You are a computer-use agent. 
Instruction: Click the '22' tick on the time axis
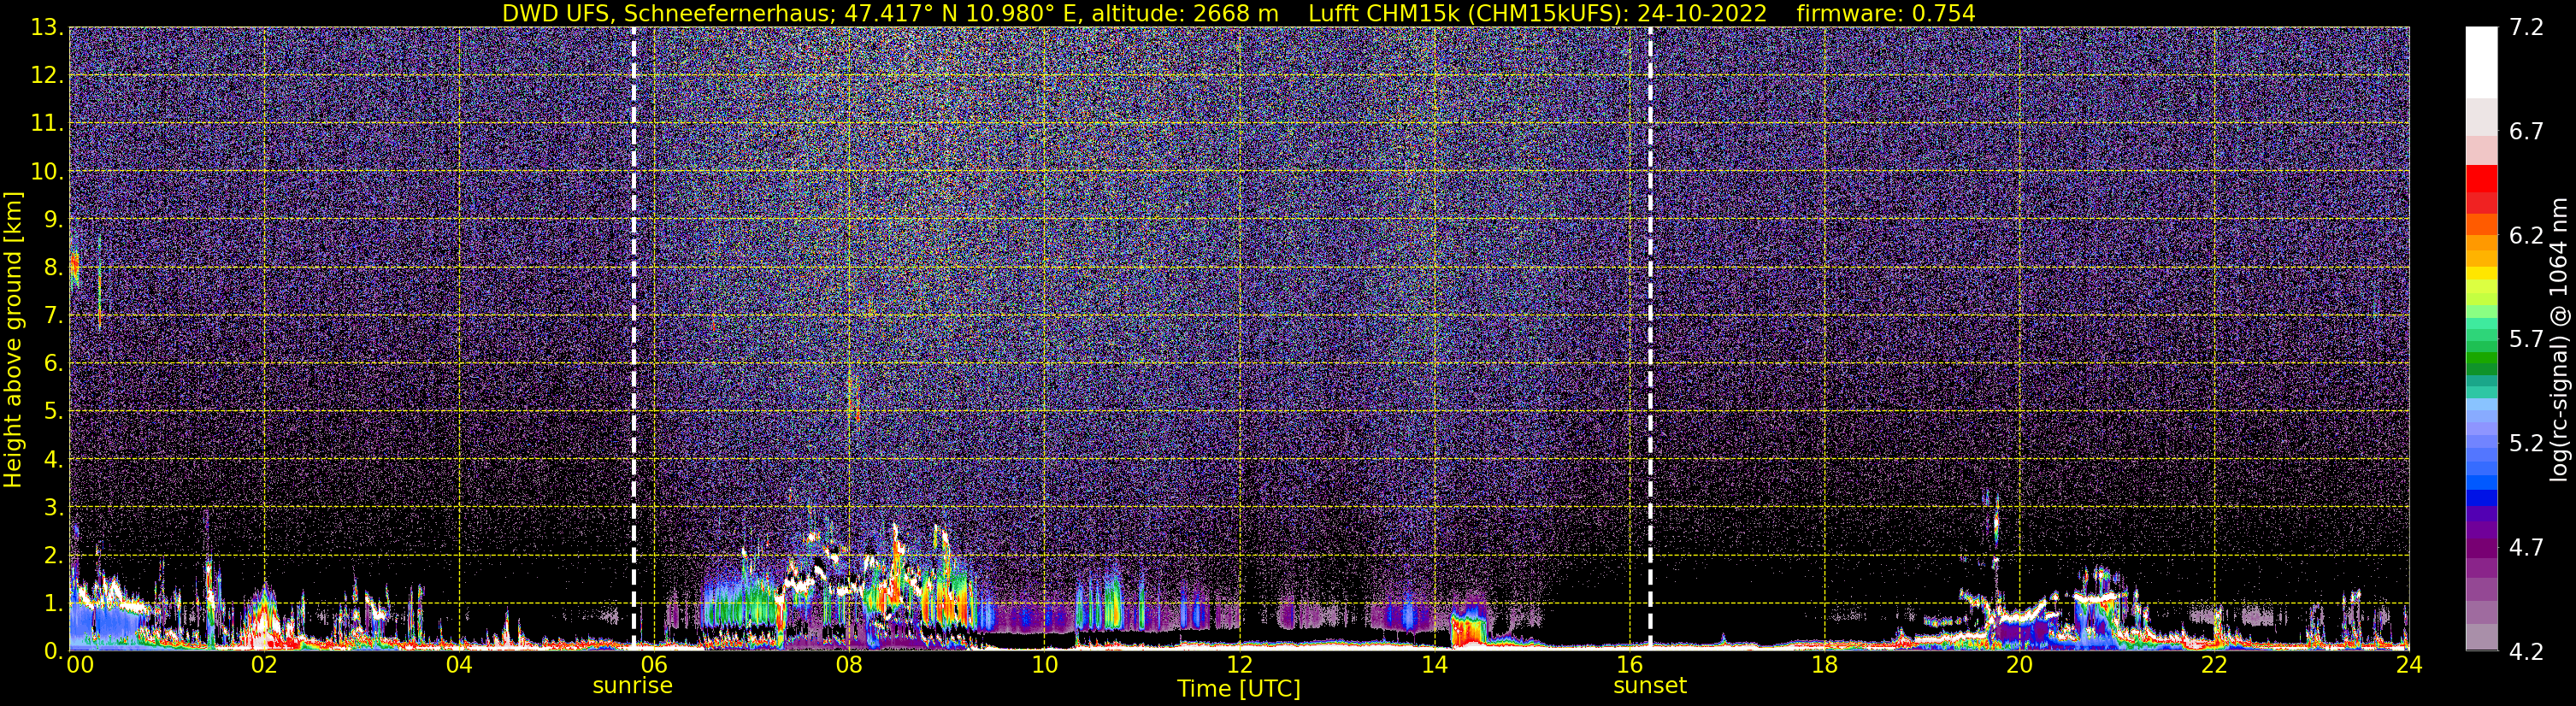2214,665
